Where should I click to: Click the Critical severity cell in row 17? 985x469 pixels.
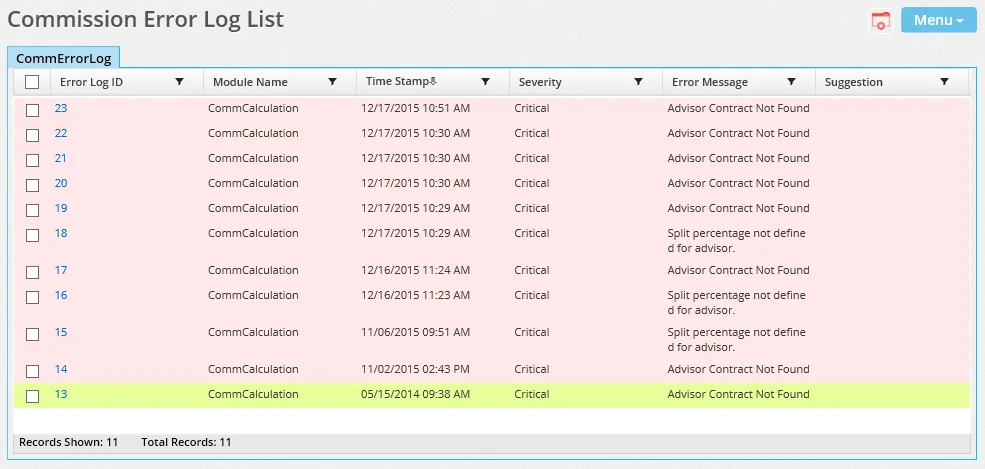coord(531,270)
